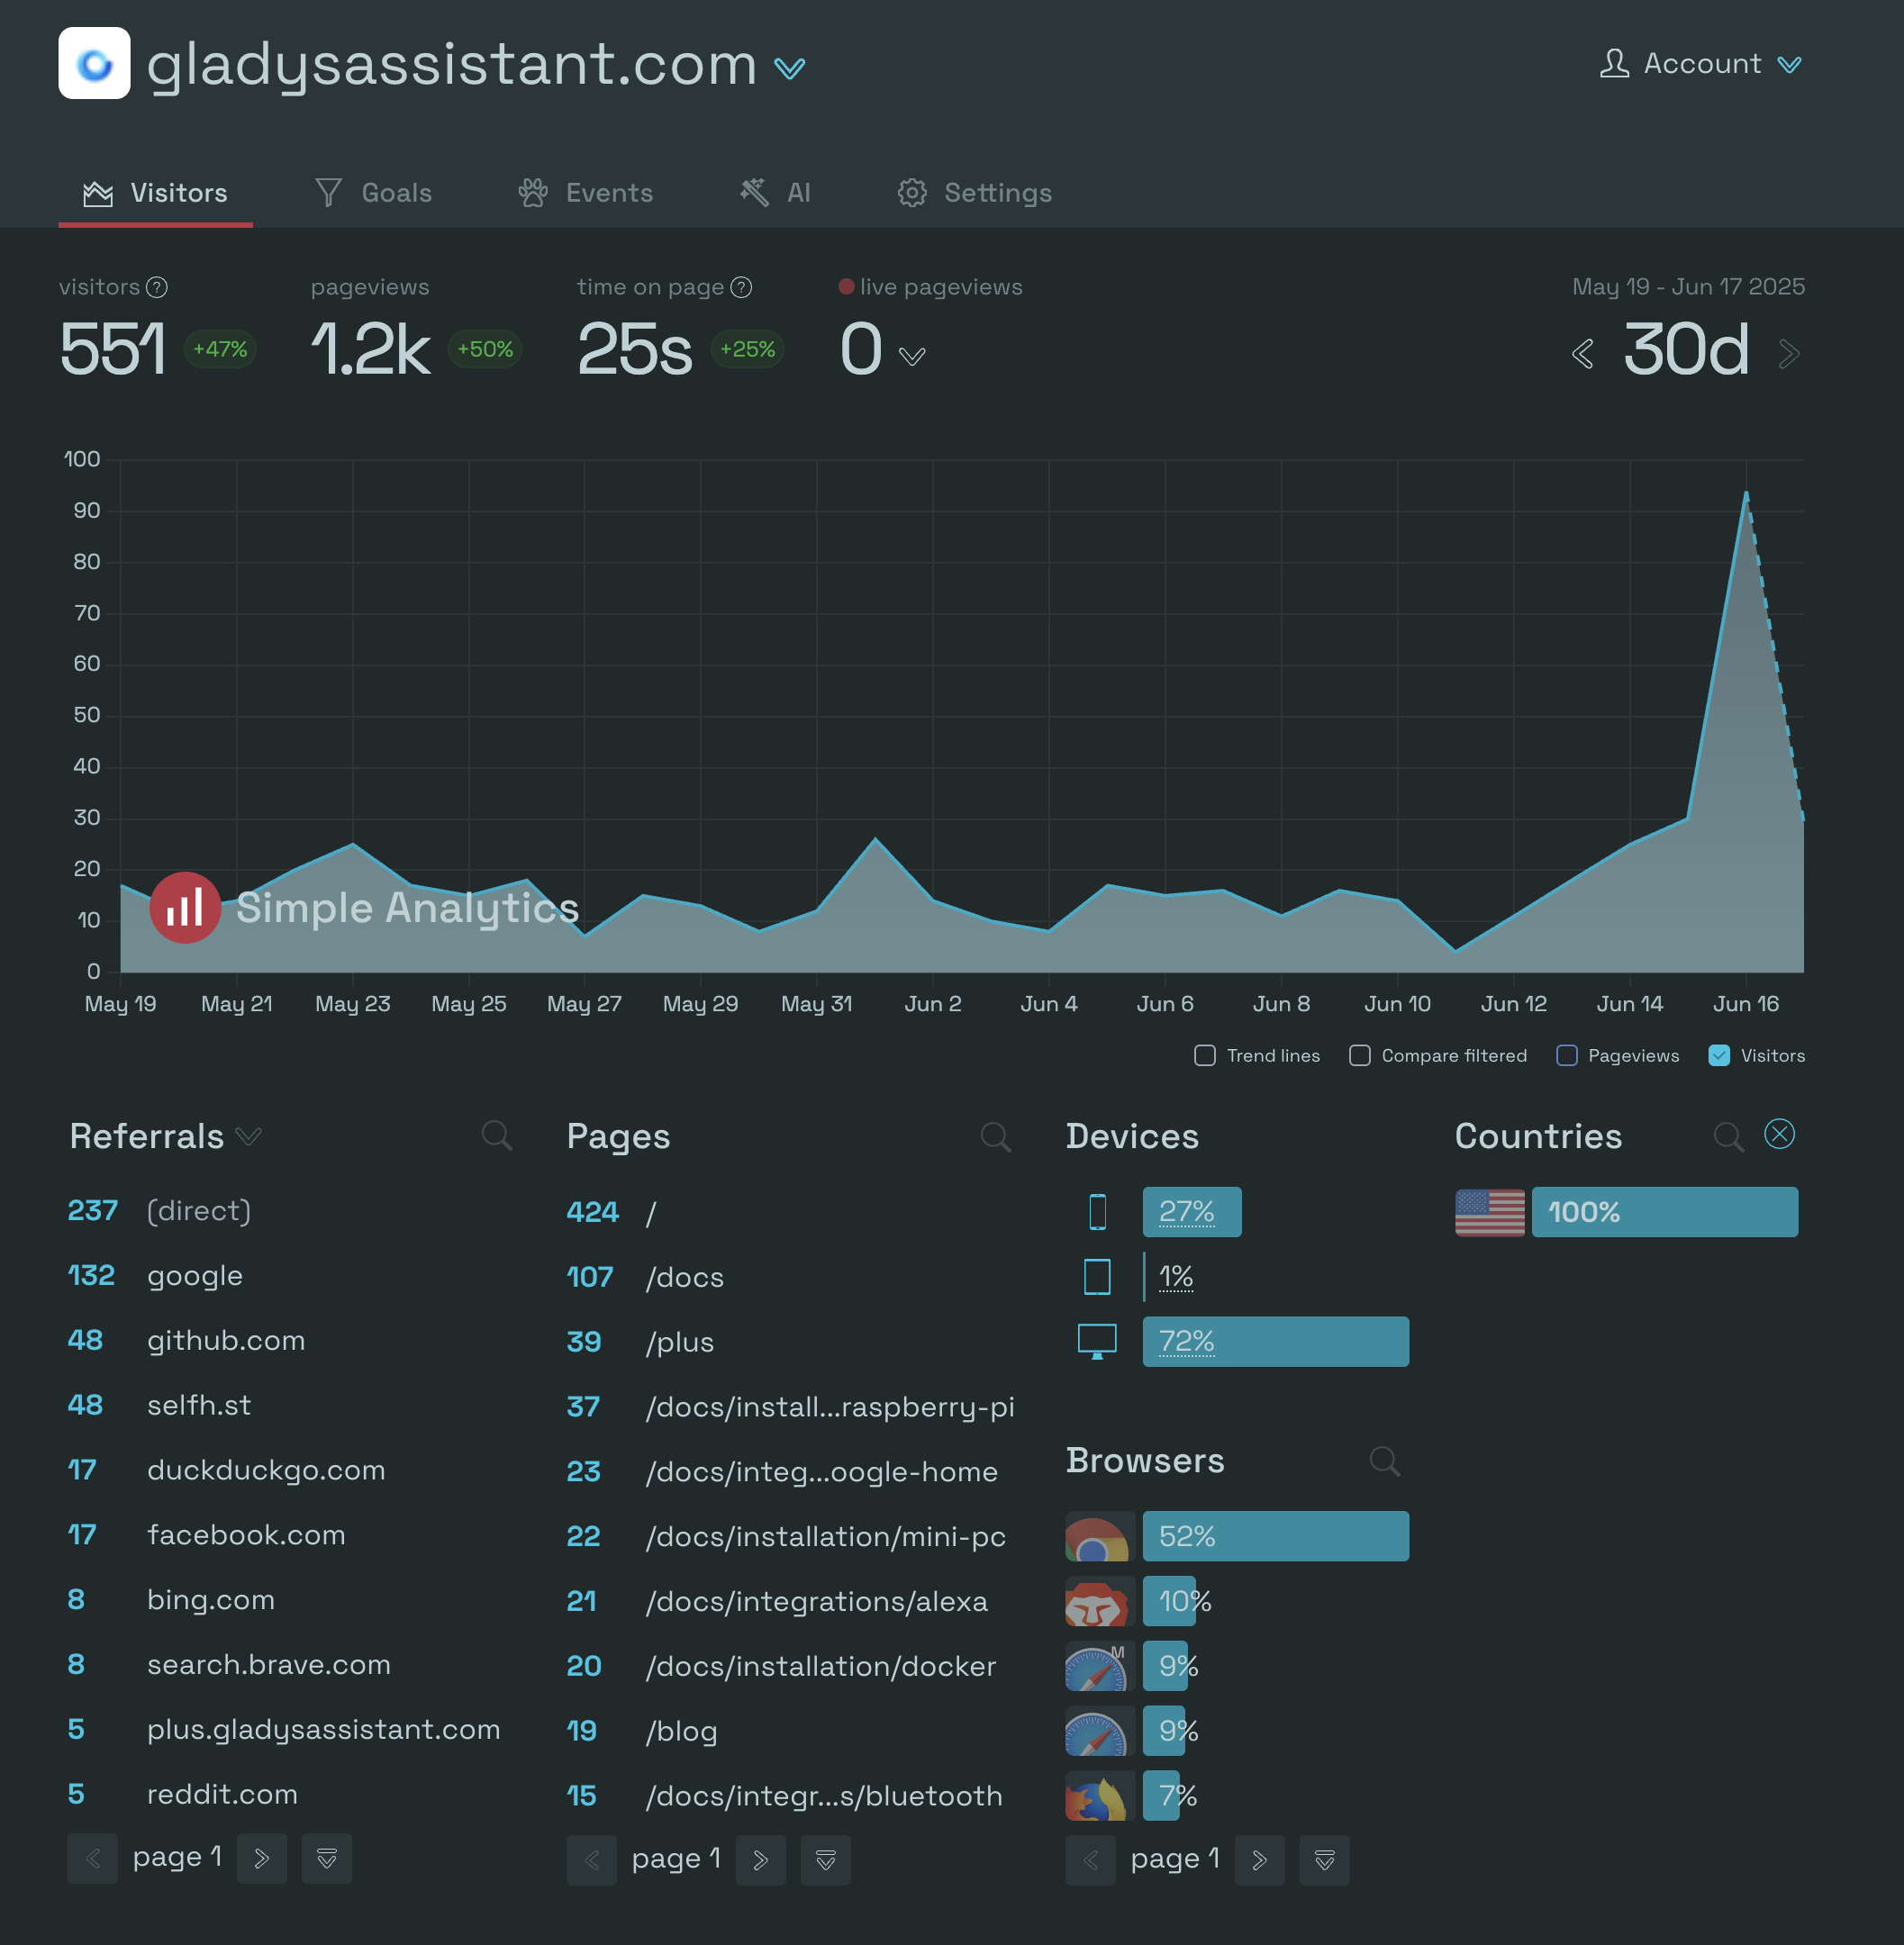Click the United States flag icon

1490,1213
